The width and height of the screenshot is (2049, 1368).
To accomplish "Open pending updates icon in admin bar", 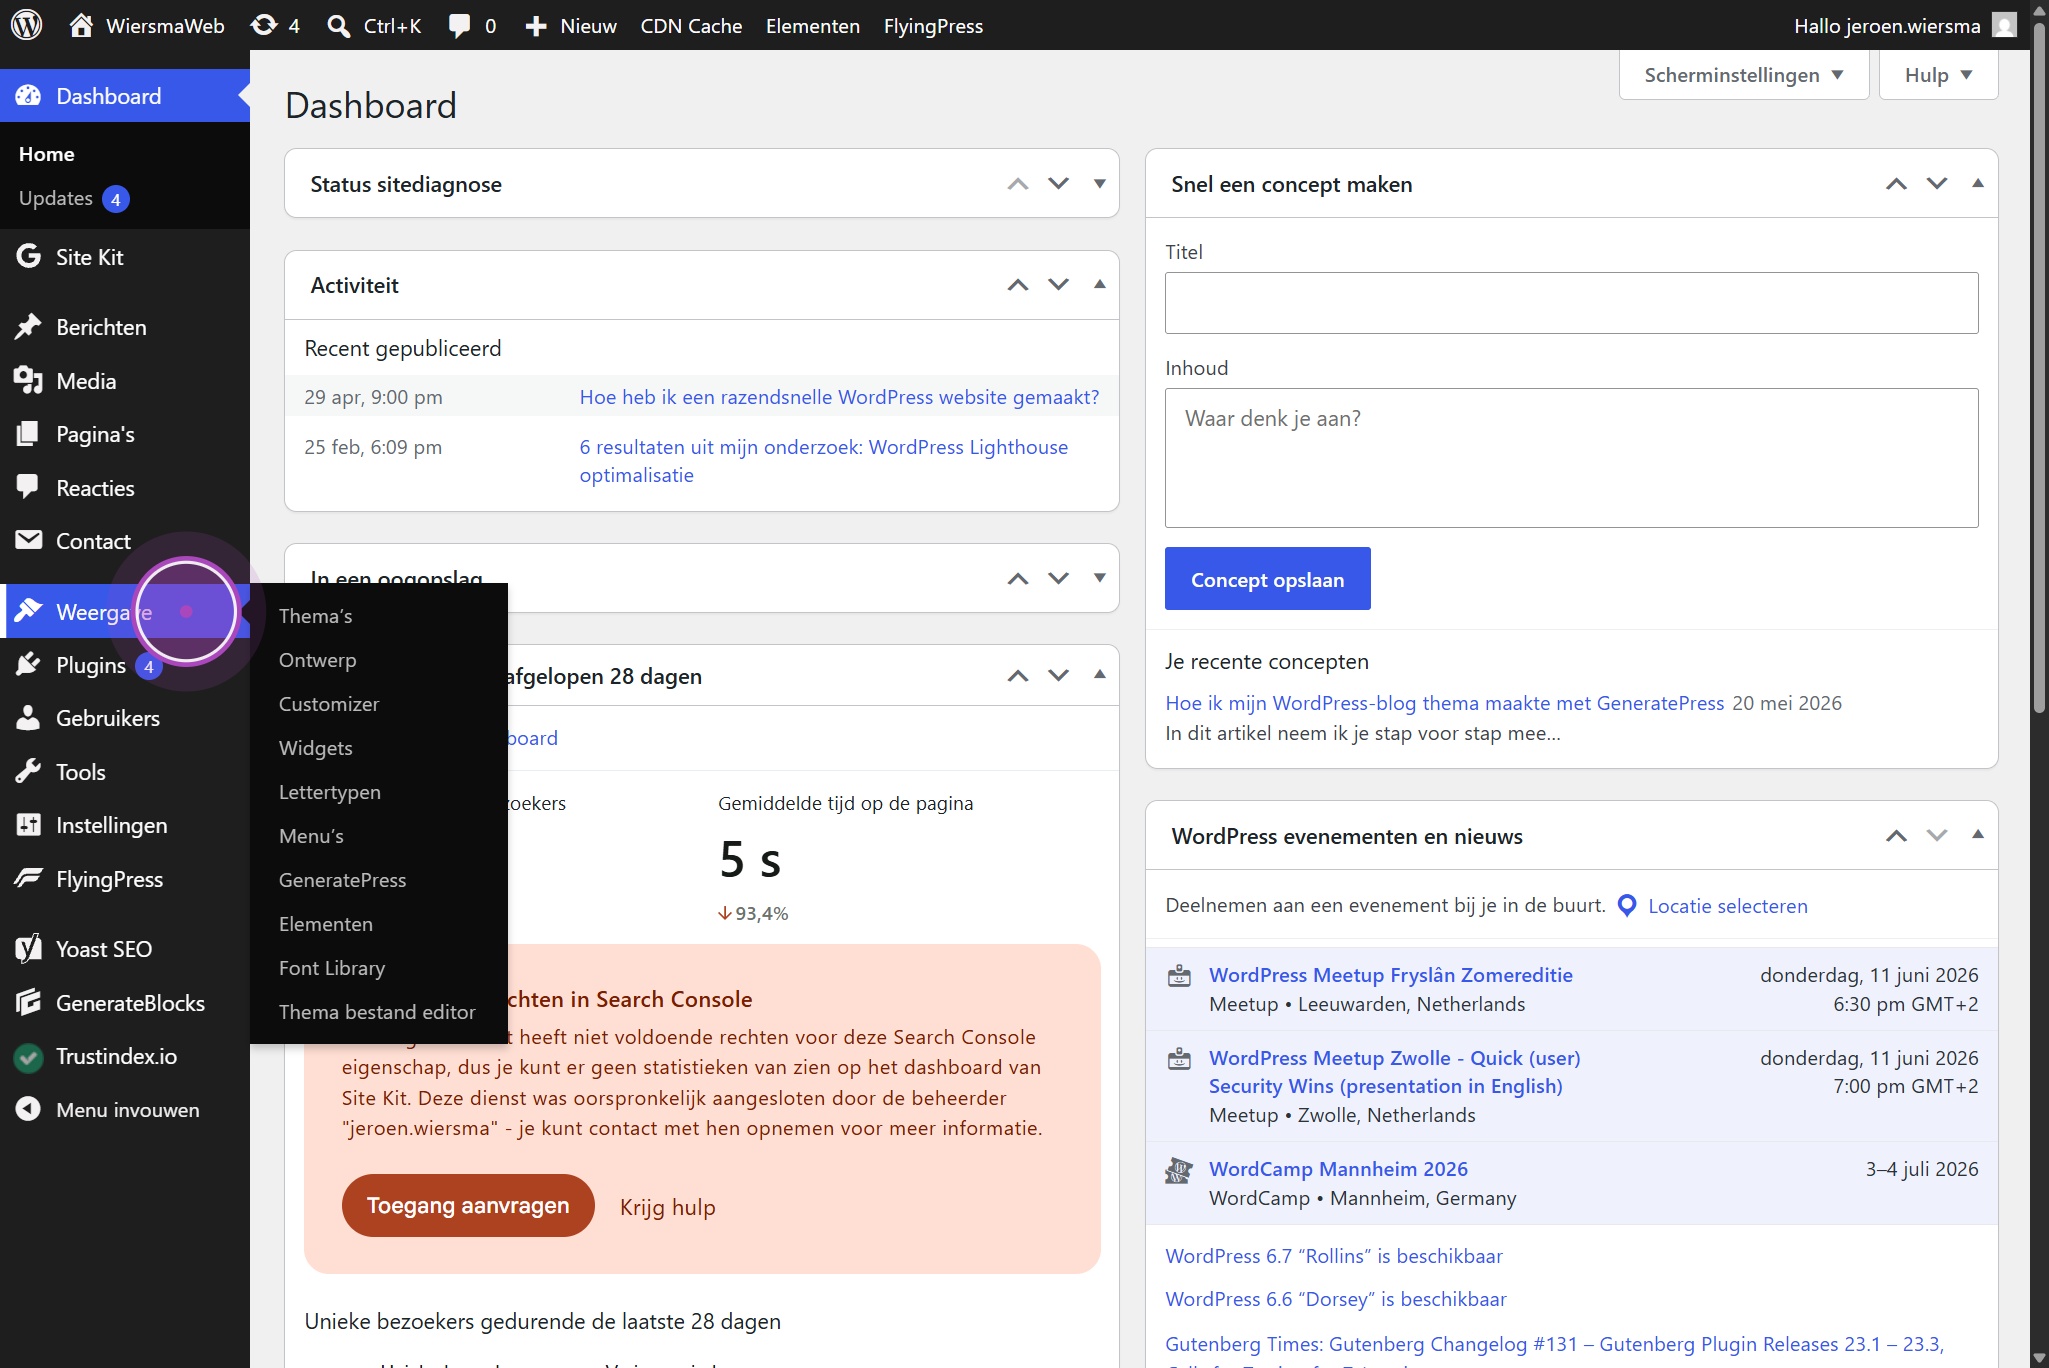I will pos(264,25).
